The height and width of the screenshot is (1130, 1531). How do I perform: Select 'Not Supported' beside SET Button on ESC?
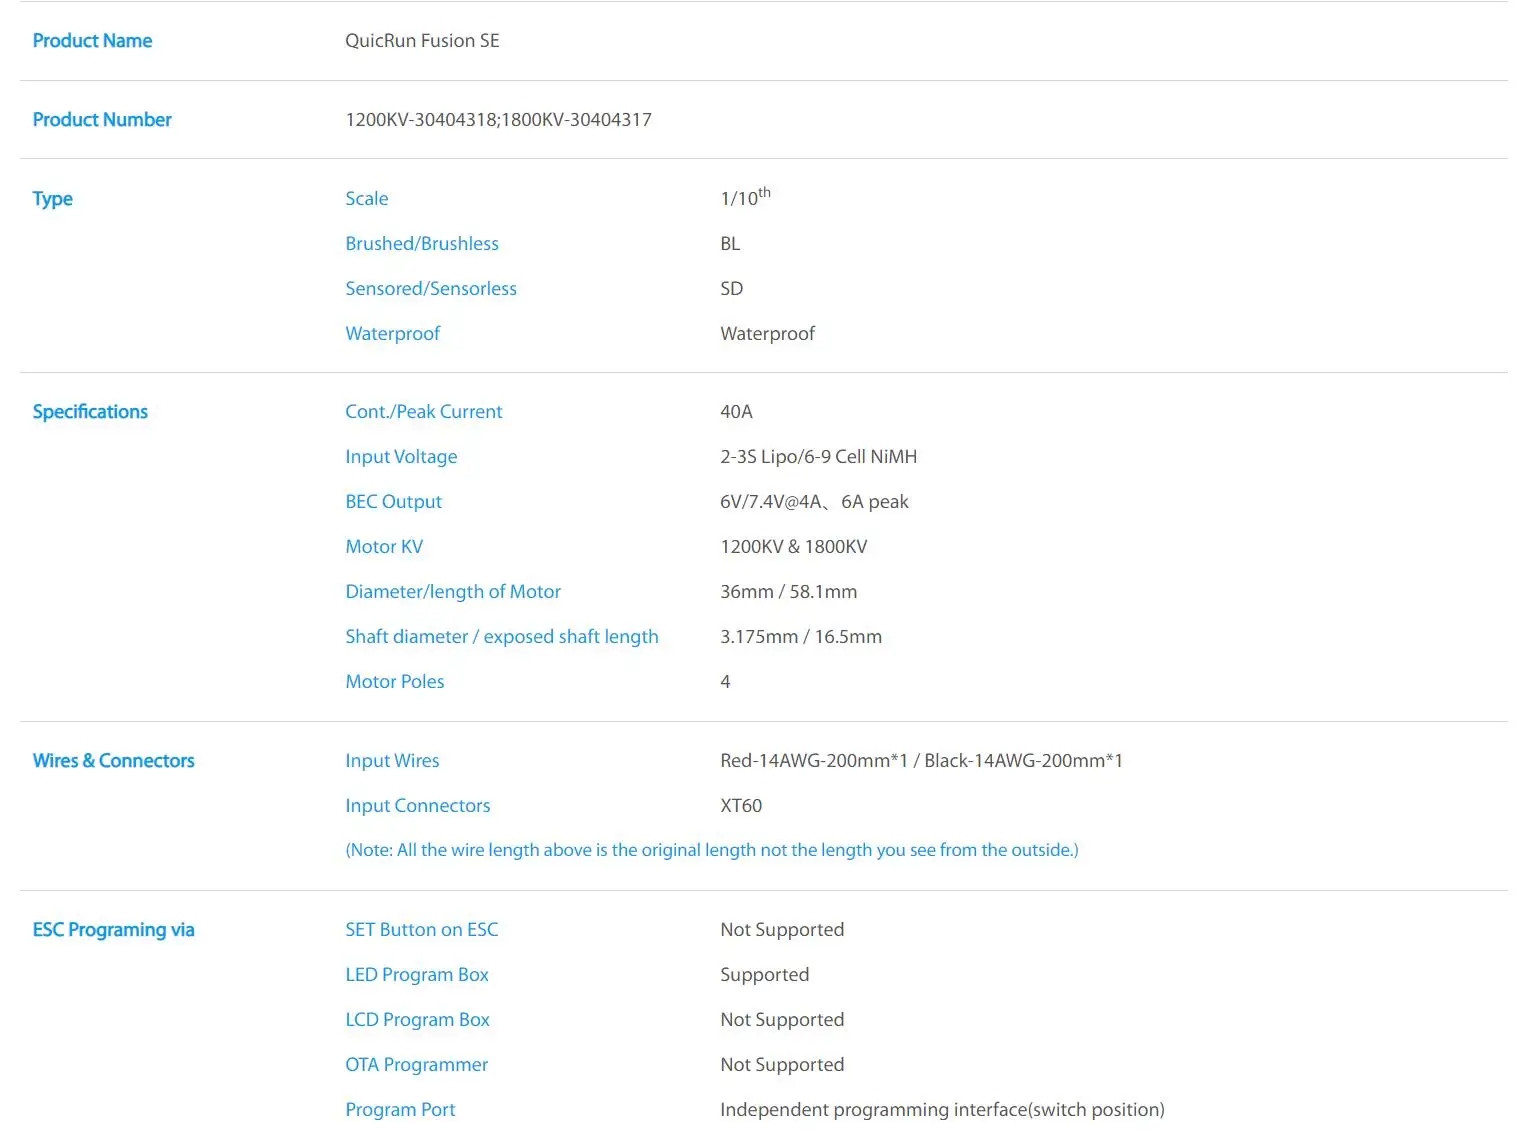point(782,930)
